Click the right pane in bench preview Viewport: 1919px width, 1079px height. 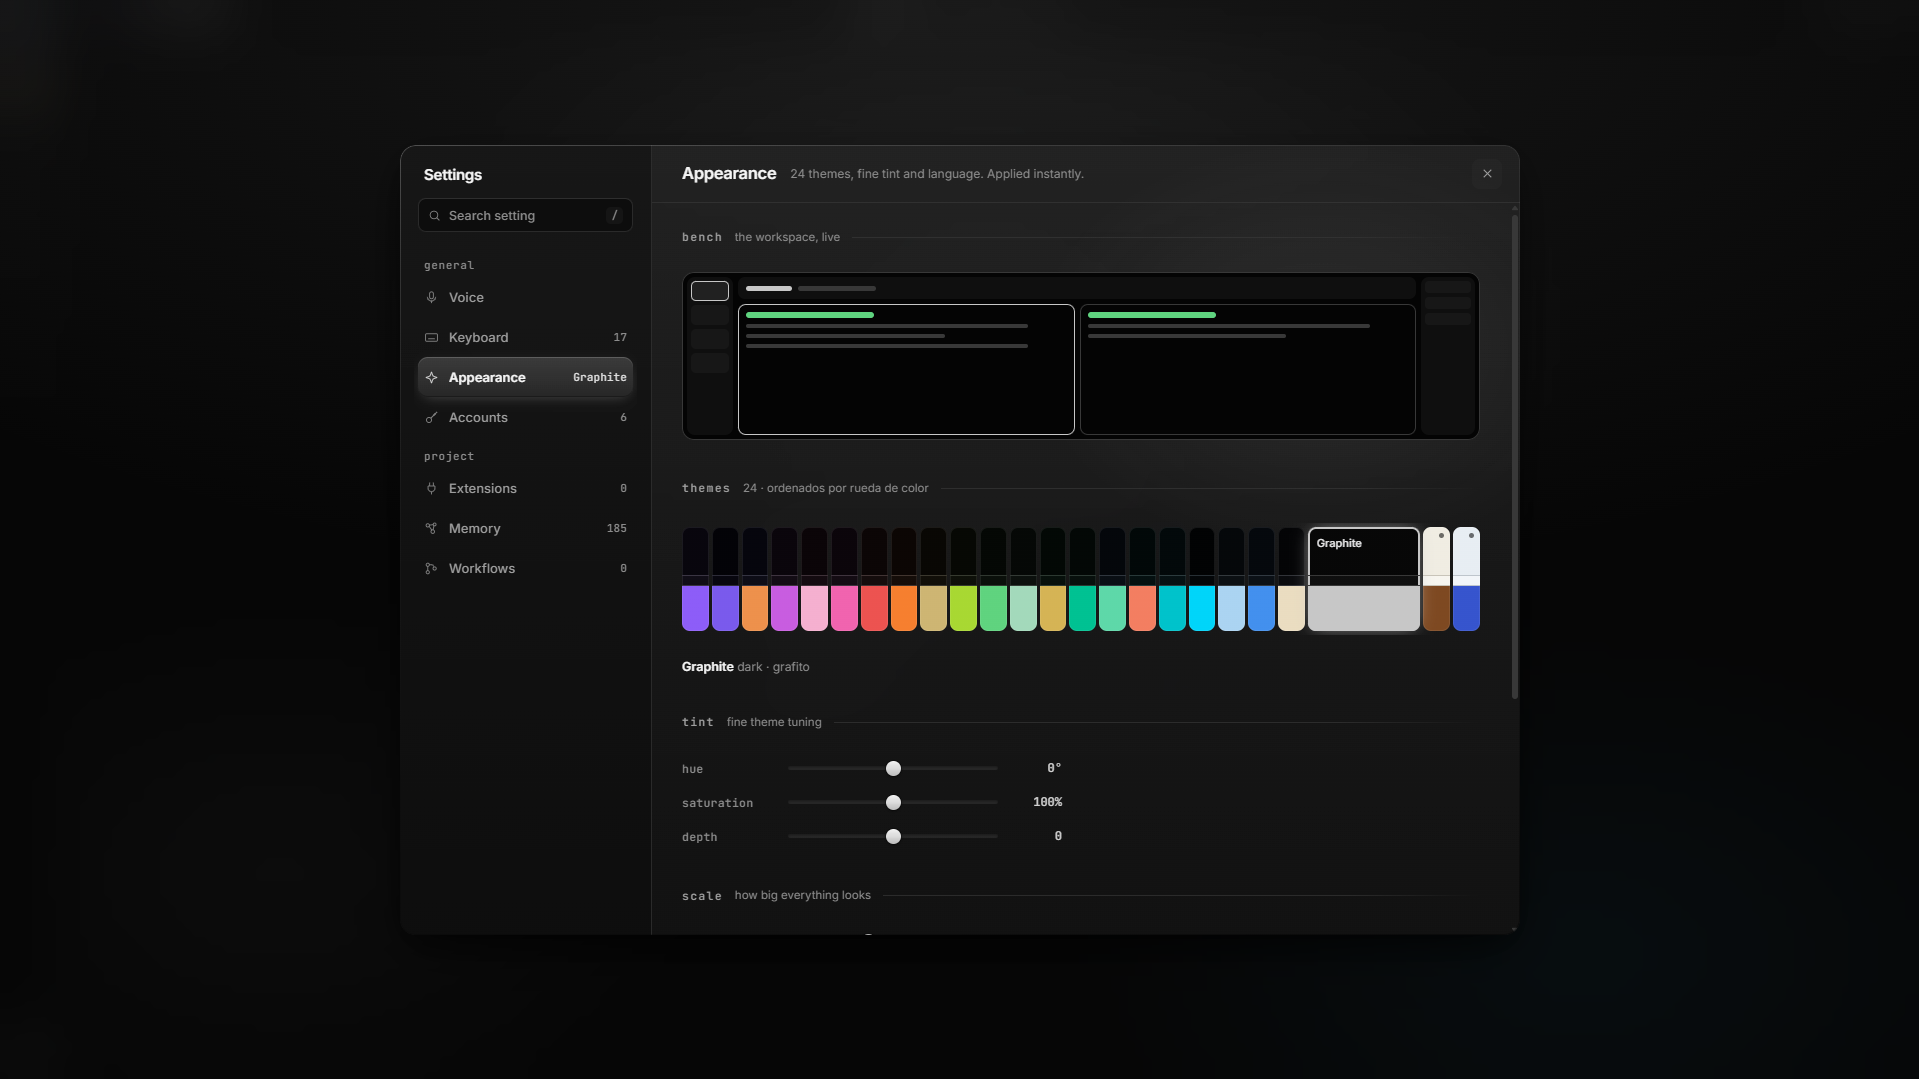pos(1247,369)
